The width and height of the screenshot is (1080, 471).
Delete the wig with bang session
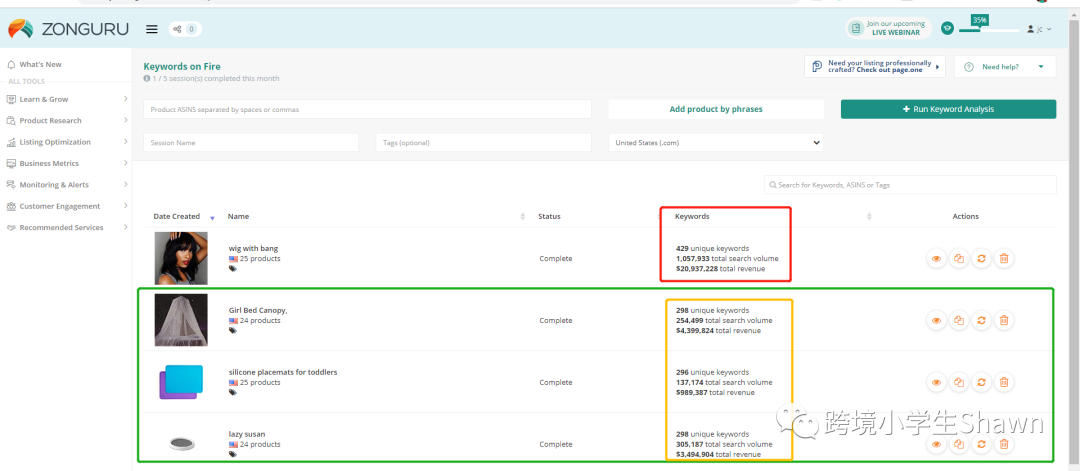(1004, 259)
